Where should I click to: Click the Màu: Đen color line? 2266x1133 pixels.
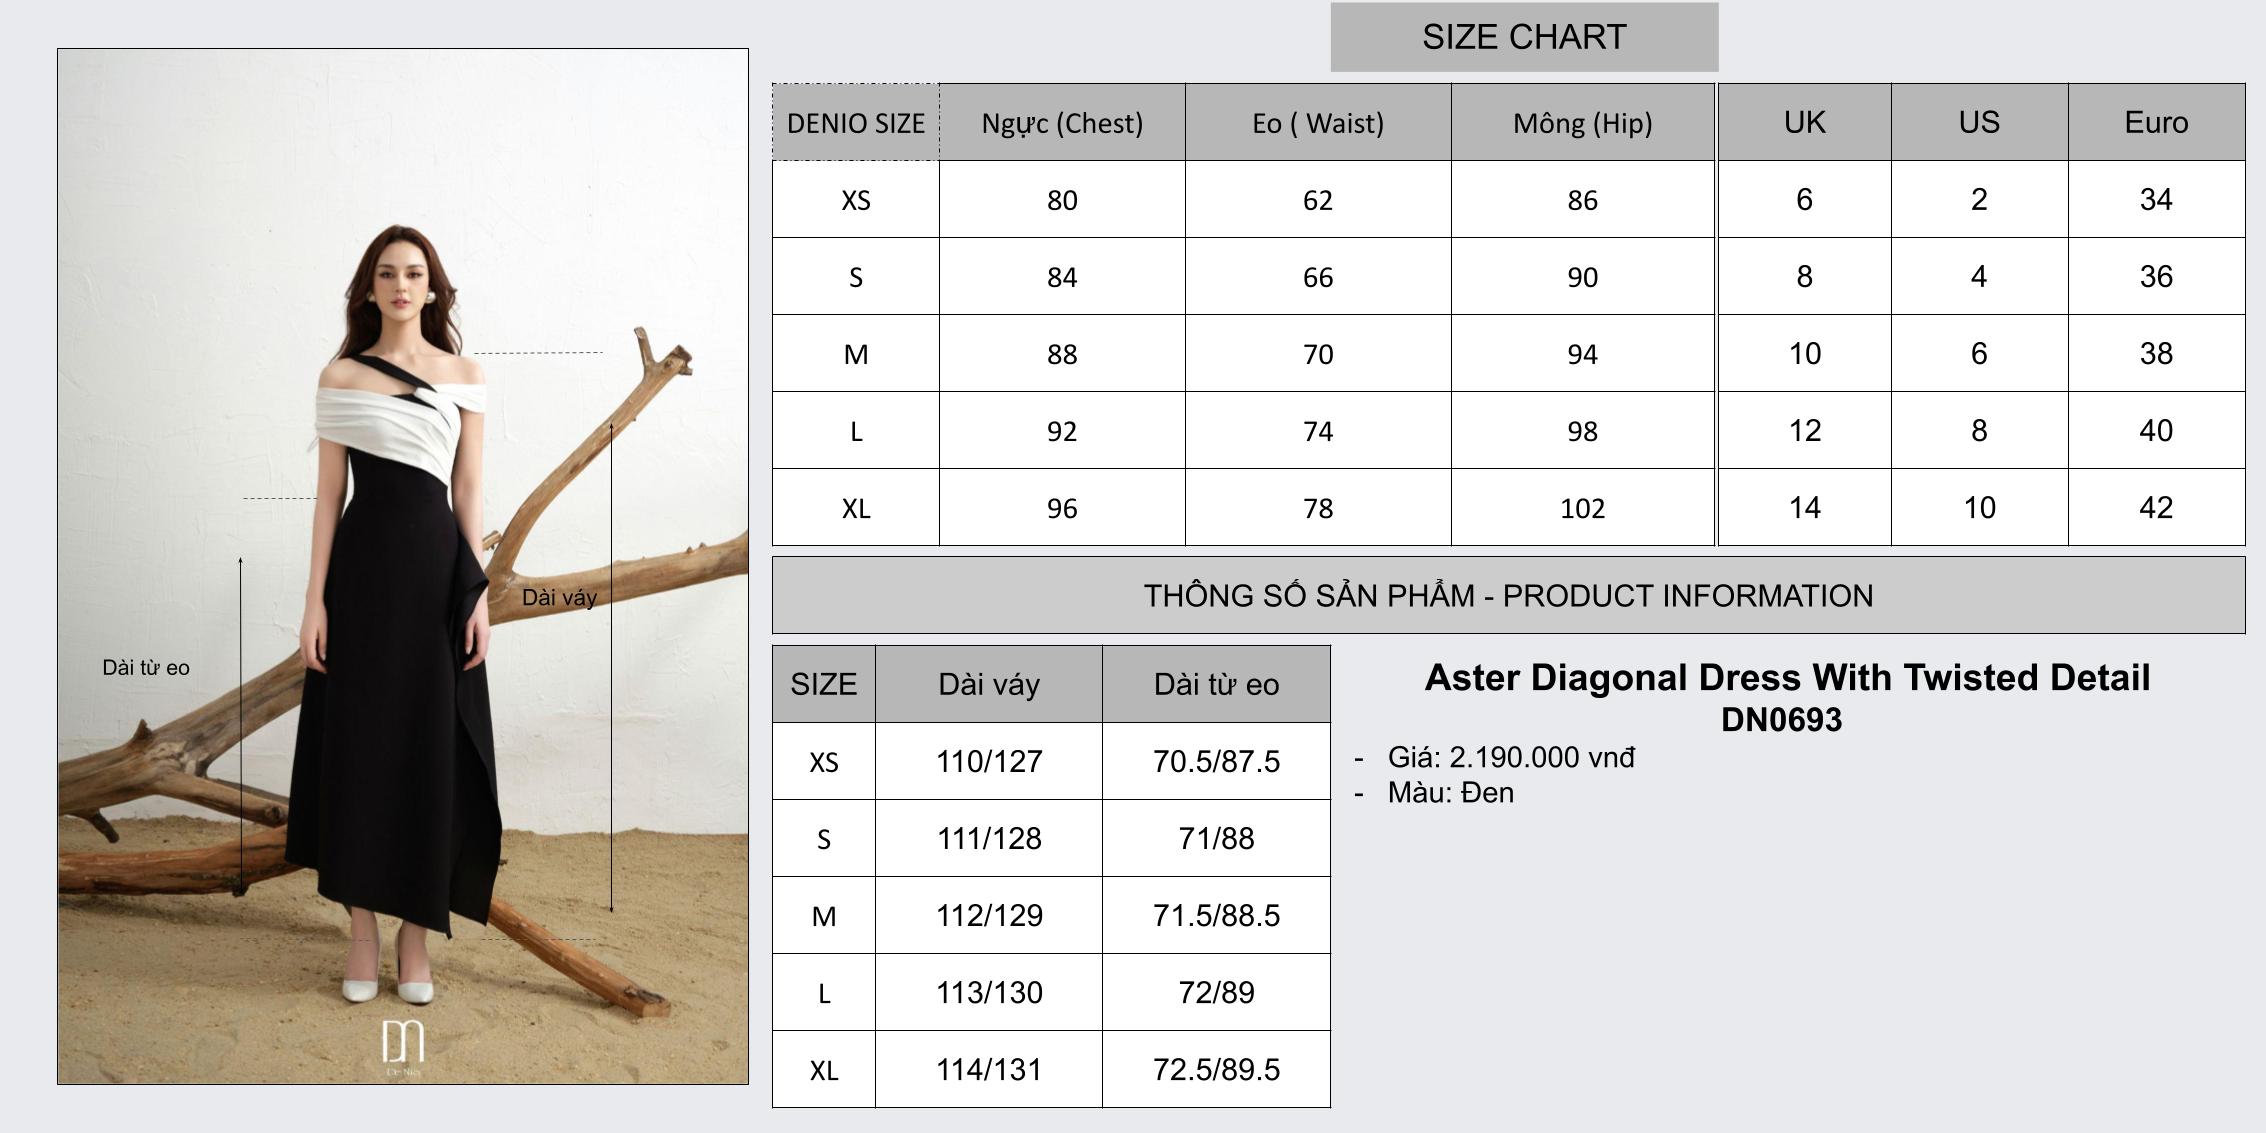click(x=1450, y=793)
